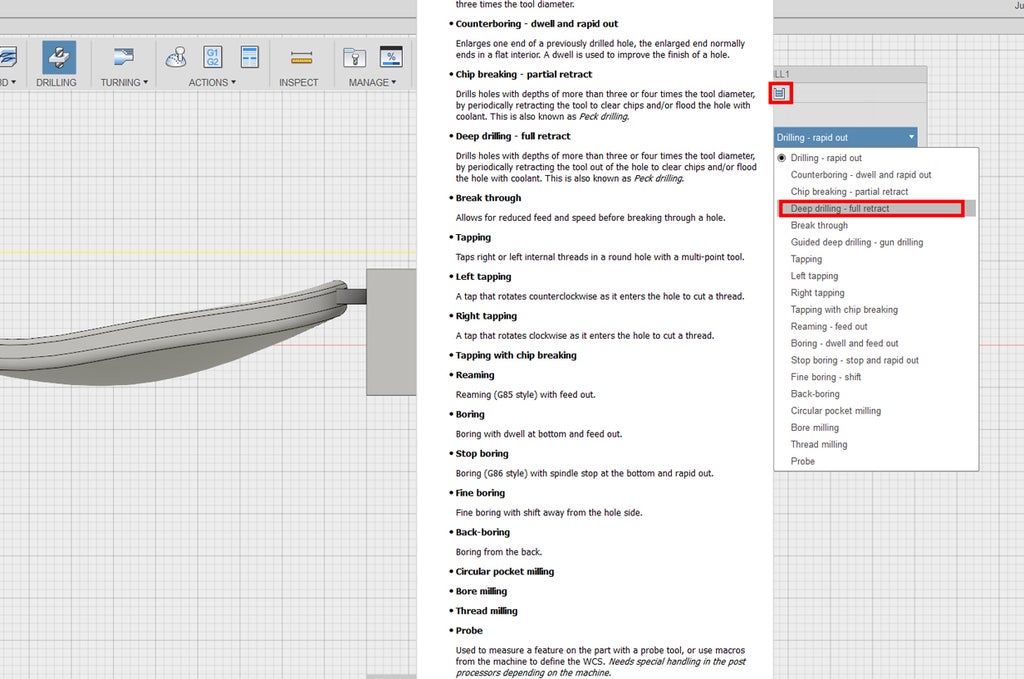
Task: Select 'Stop boring - stop and rapid out'
Action: click(876, 360)
